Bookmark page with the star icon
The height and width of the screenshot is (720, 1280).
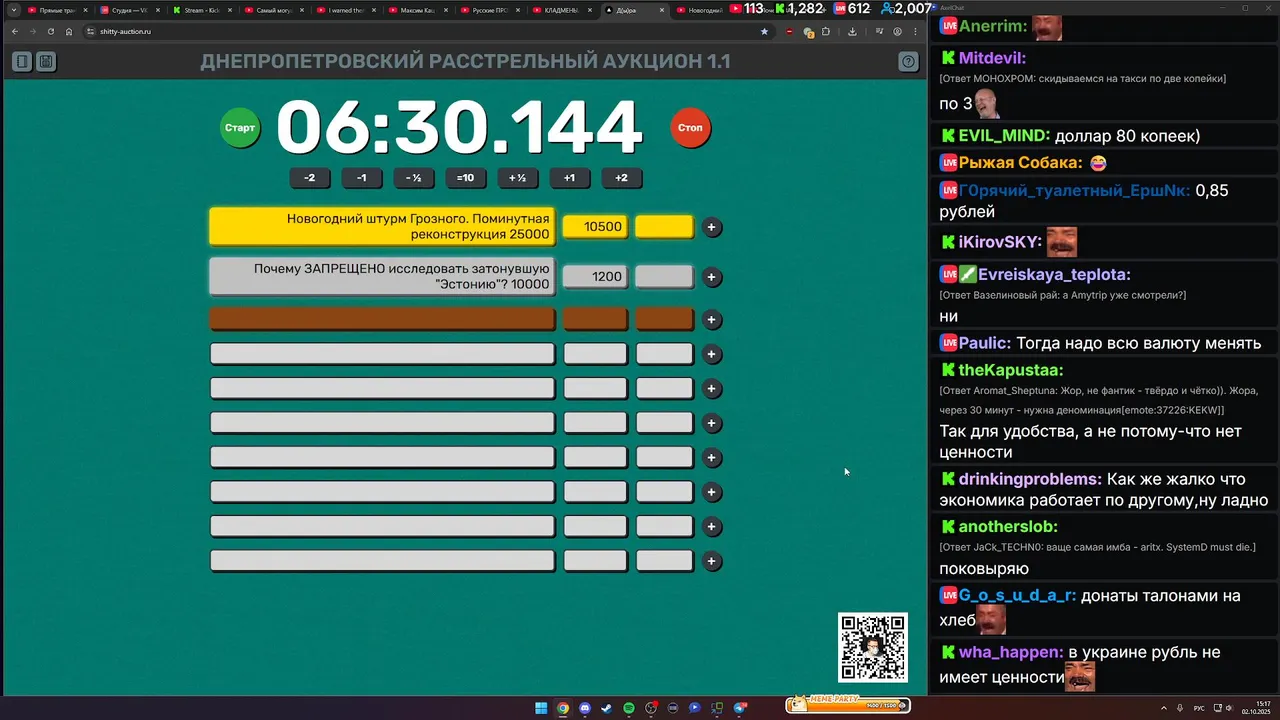pos(765,31)
